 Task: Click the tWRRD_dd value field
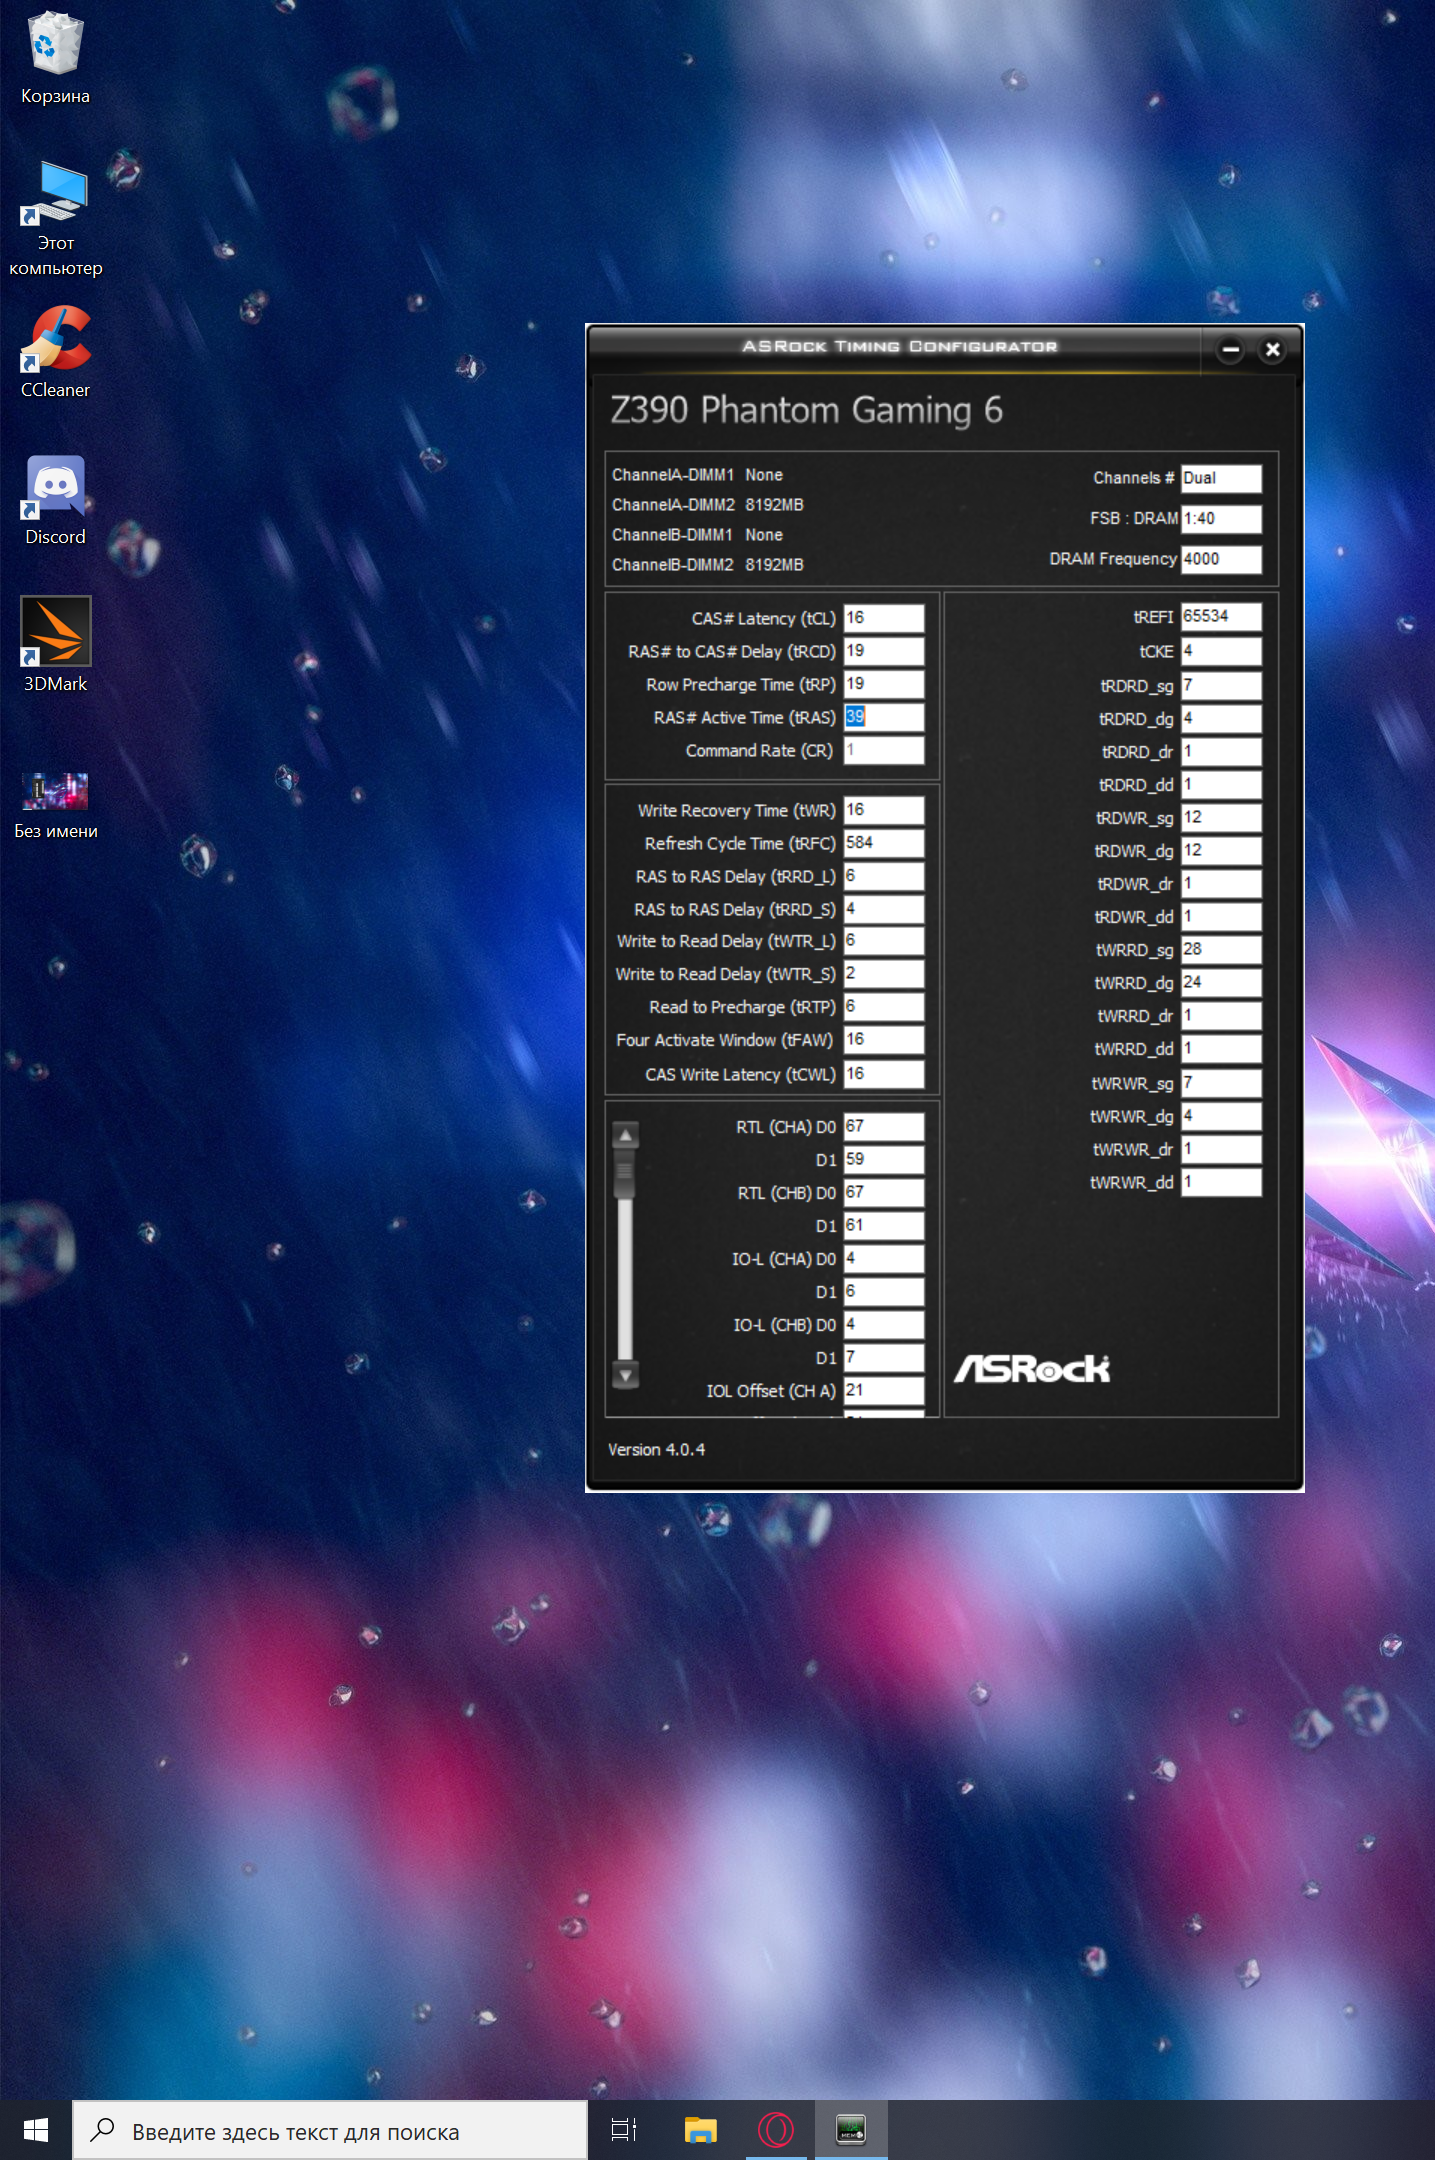pos(1221,1049)
